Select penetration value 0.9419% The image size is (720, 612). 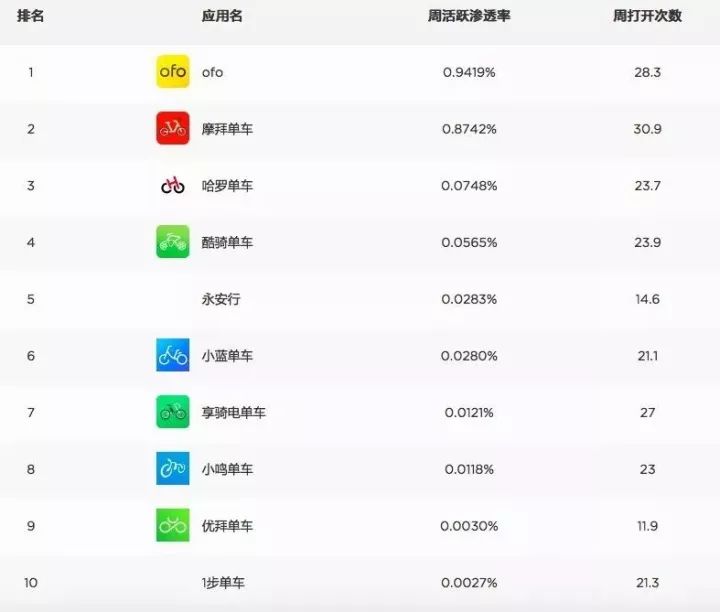(x=469, y=73)
